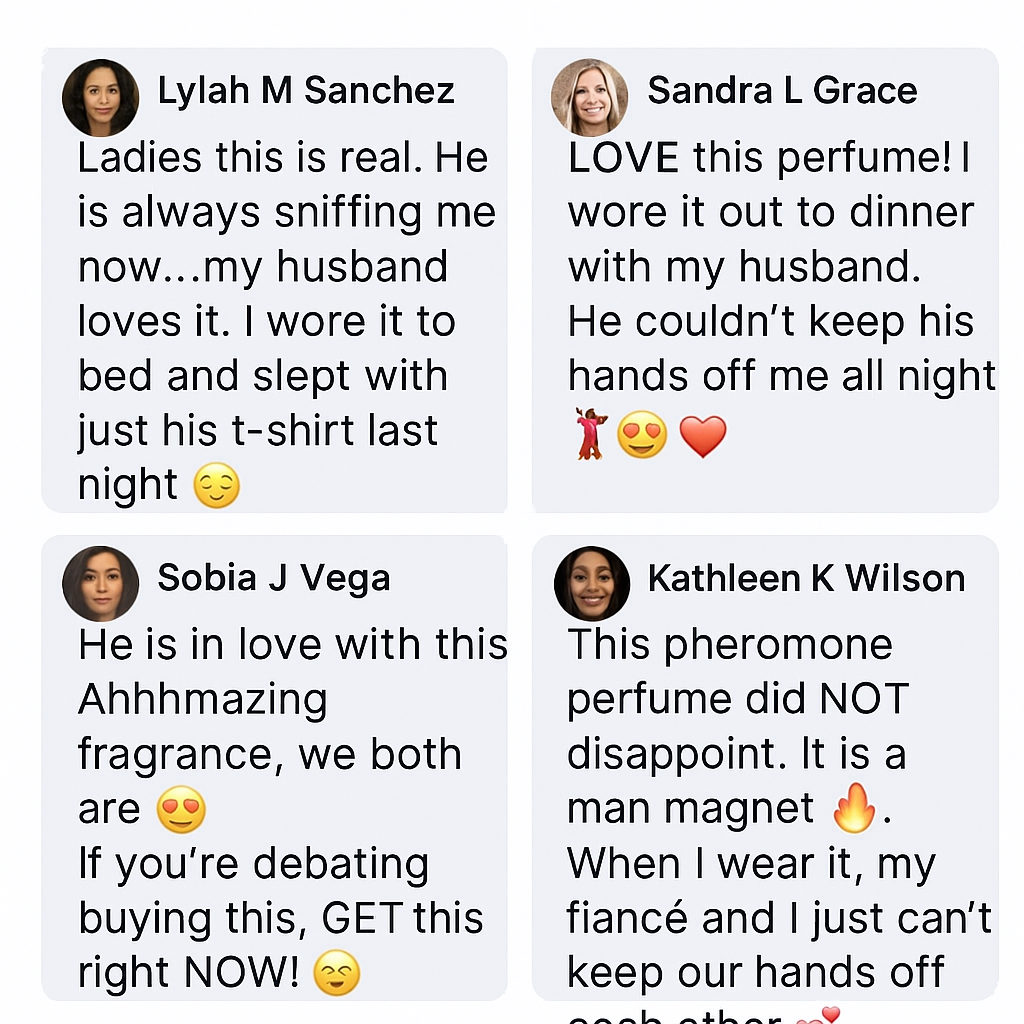Viewport: 1024px width, 1024px height.
Task: Open Kathleen K Wilson's profile picture
Action: click(592, 583)
